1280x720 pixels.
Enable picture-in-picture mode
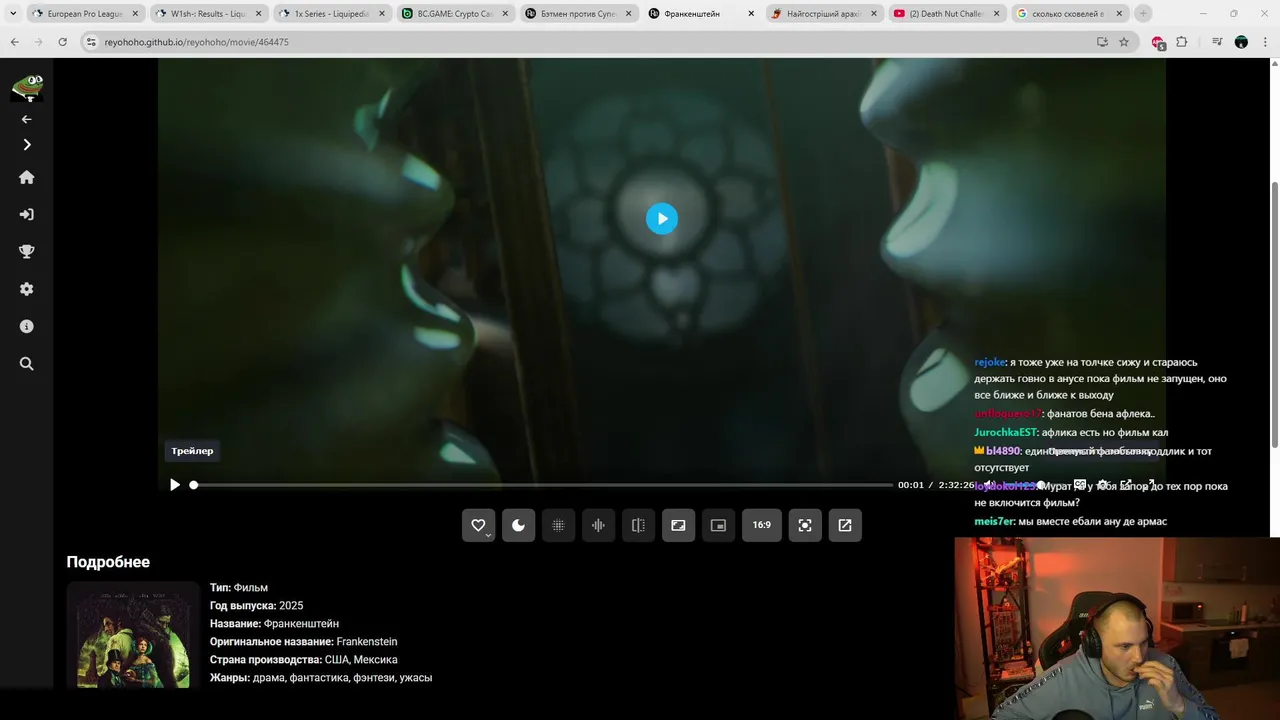coord(718,525)
